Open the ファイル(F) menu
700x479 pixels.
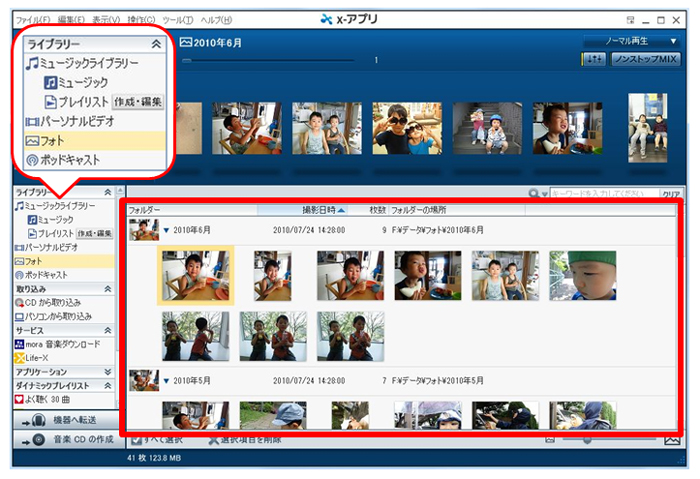(x=35, y=20)
